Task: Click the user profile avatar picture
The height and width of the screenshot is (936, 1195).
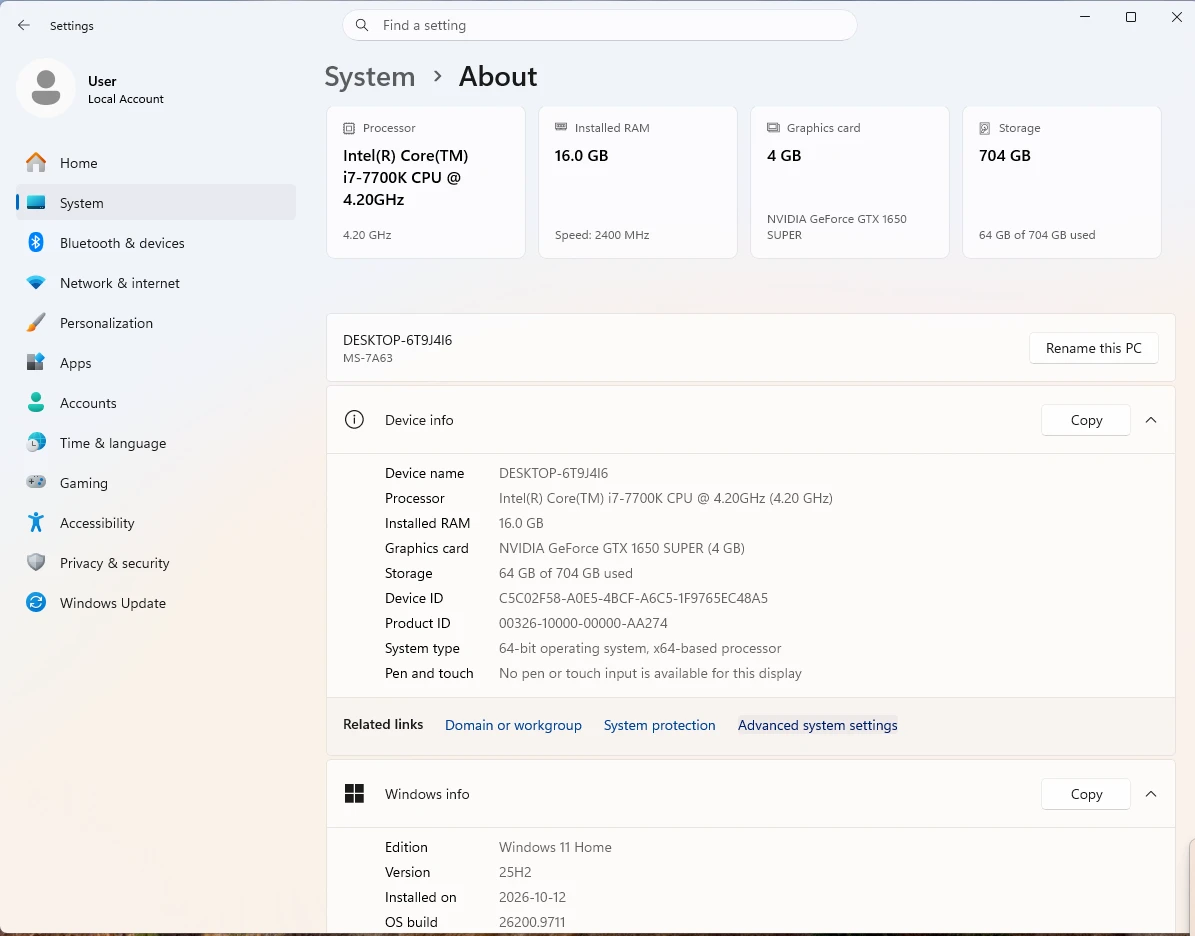Action: [46, 88]
